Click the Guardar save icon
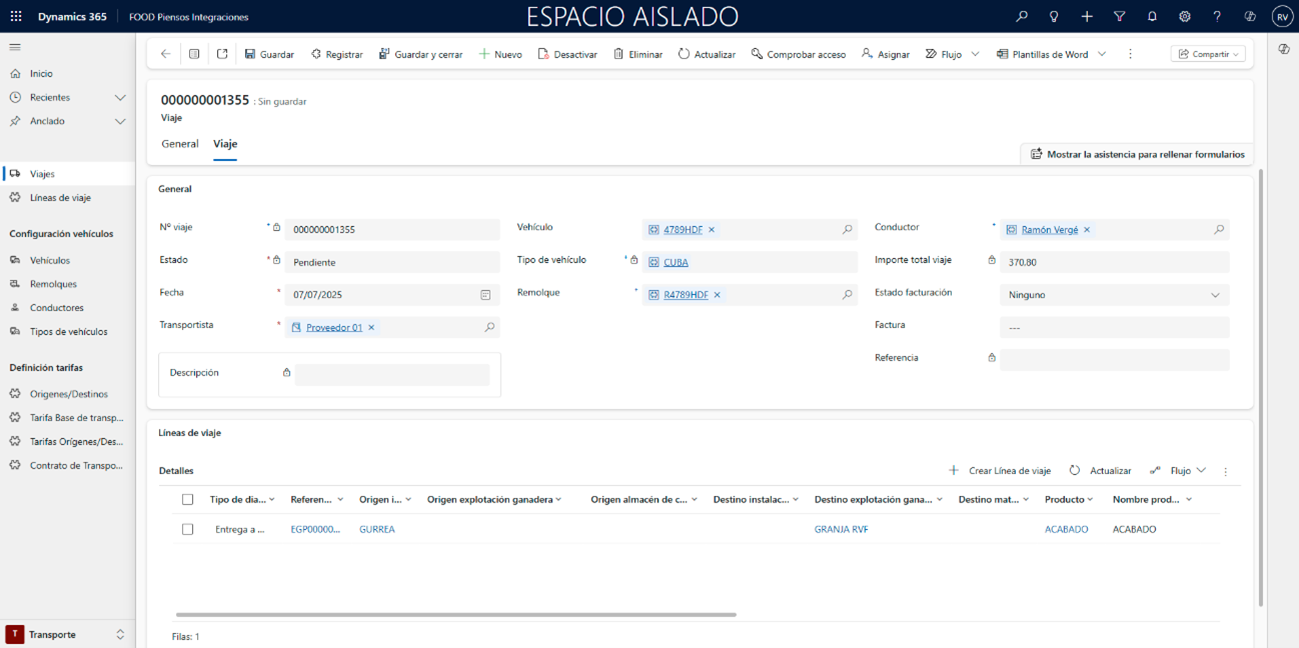 point(251,54)
